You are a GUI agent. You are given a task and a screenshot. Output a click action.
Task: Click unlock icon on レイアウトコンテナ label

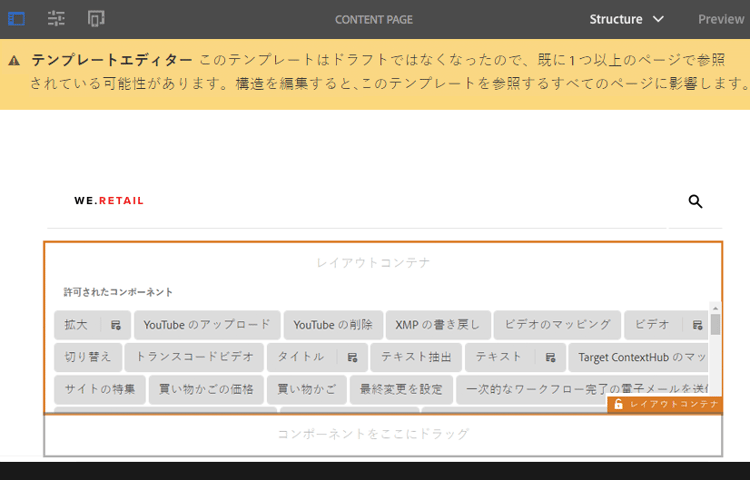(x=618, y=404)
